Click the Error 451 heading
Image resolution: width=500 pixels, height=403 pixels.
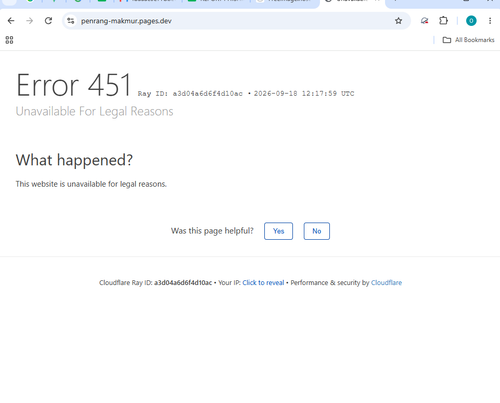74,85
